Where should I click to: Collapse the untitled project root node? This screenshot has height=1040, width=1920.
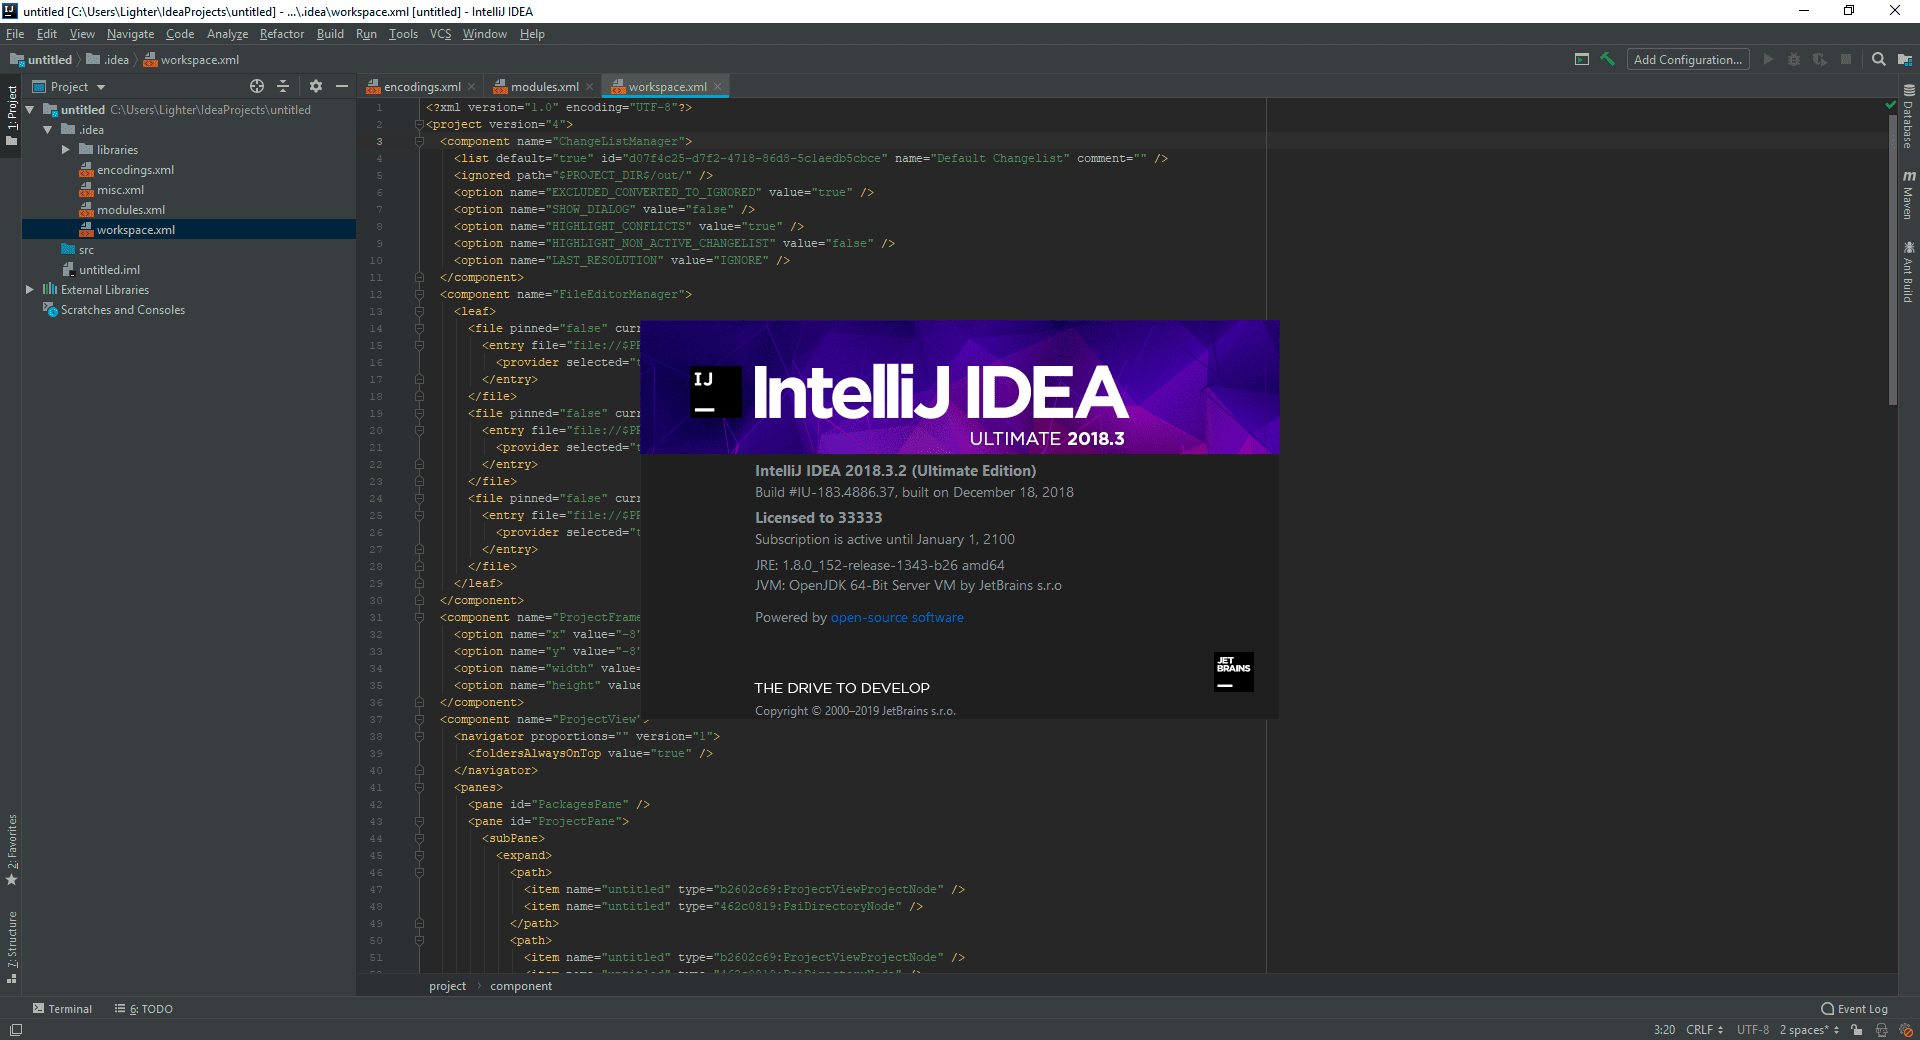point(30,110)
